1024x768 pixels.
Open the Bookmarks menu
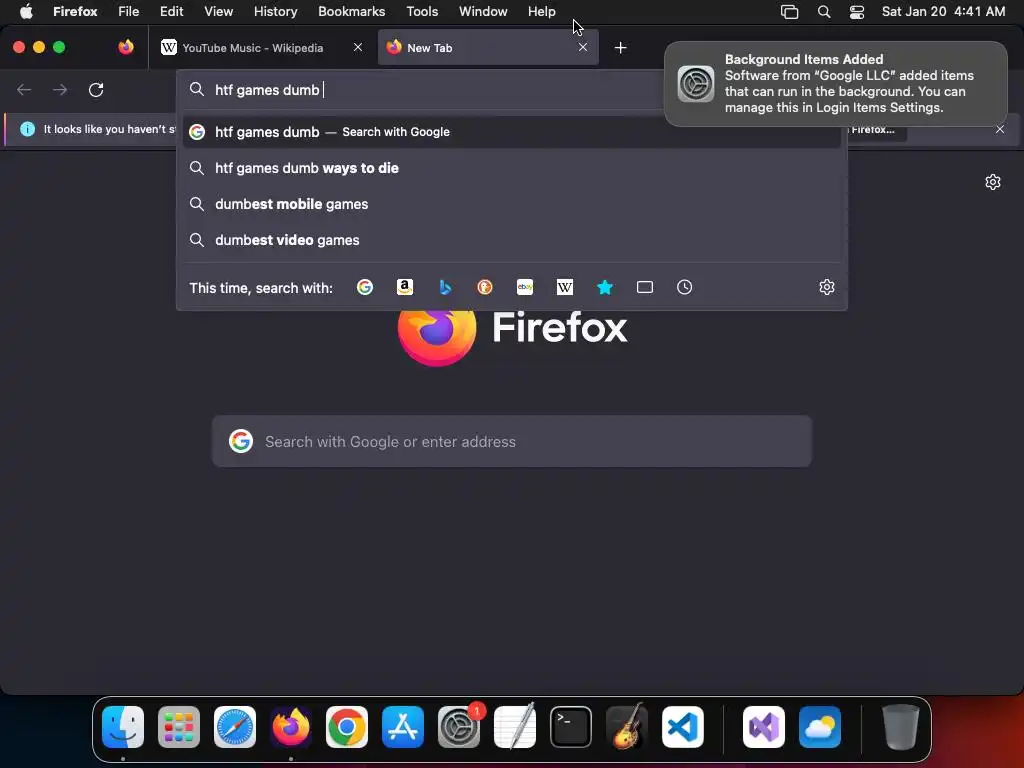[x=351, y=11]
